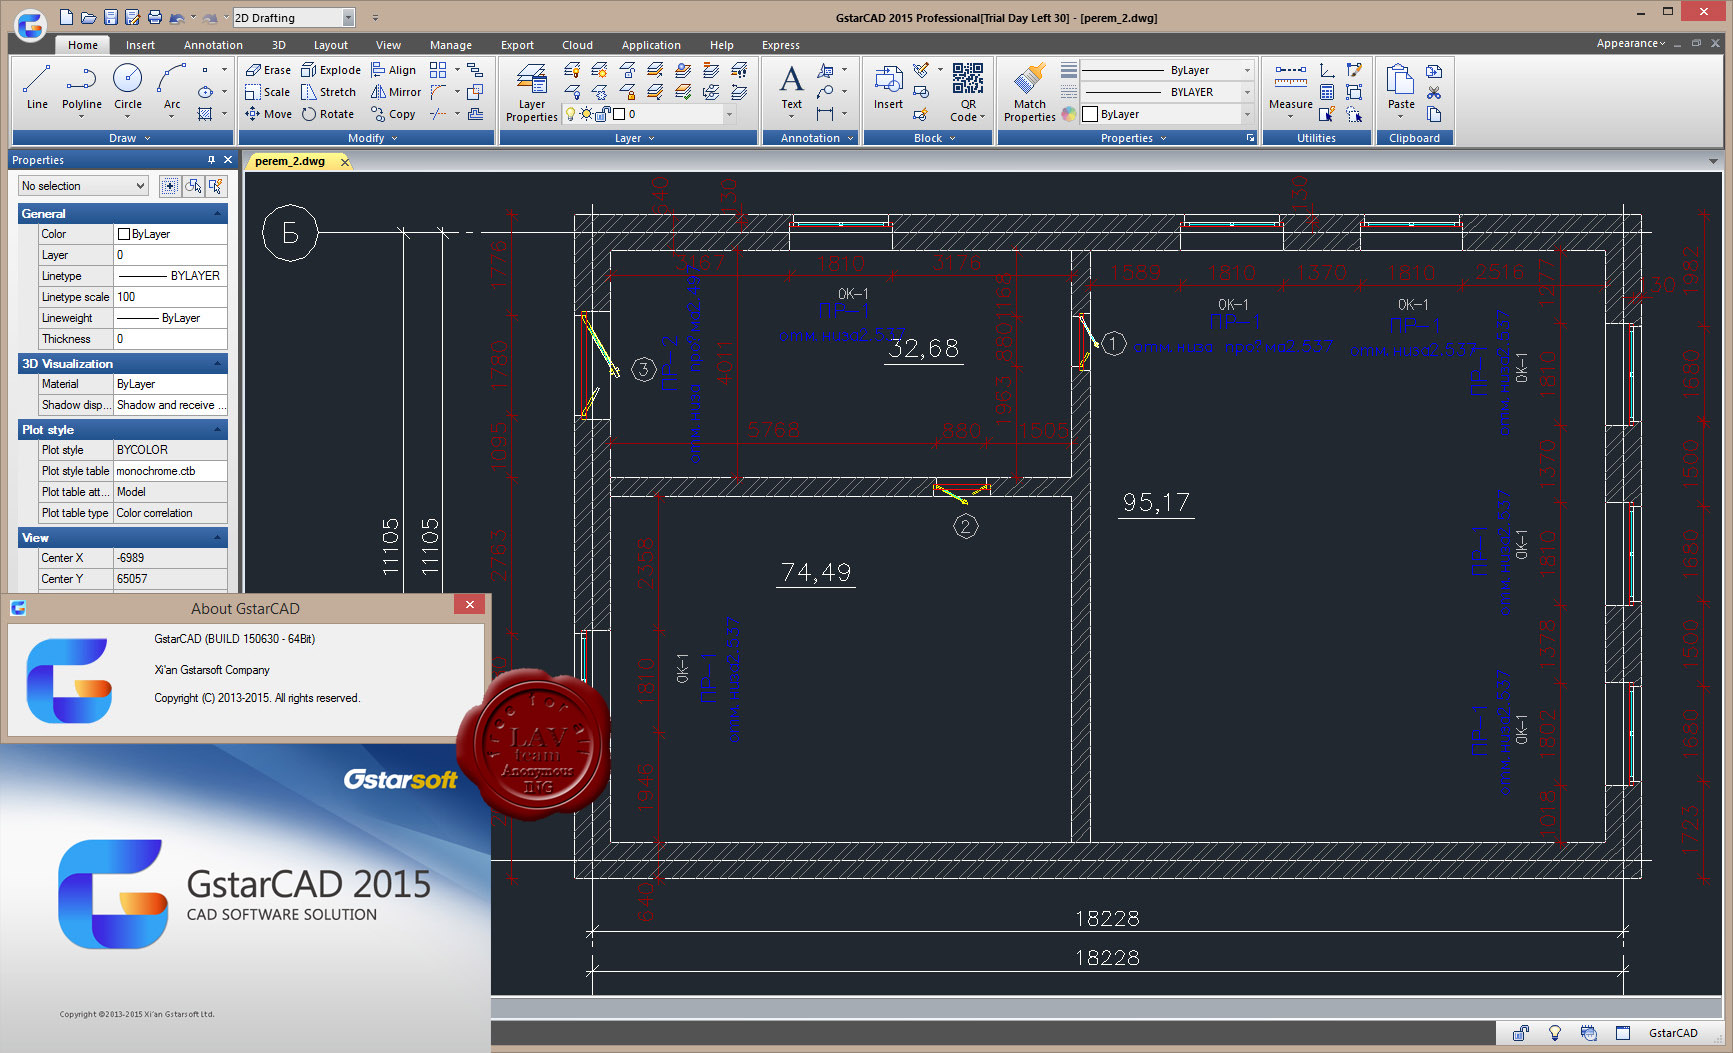Select the perem_2.dwg document tab
The height and width of the screenshot is (1053, 1733).
click(x=290, y=161)
